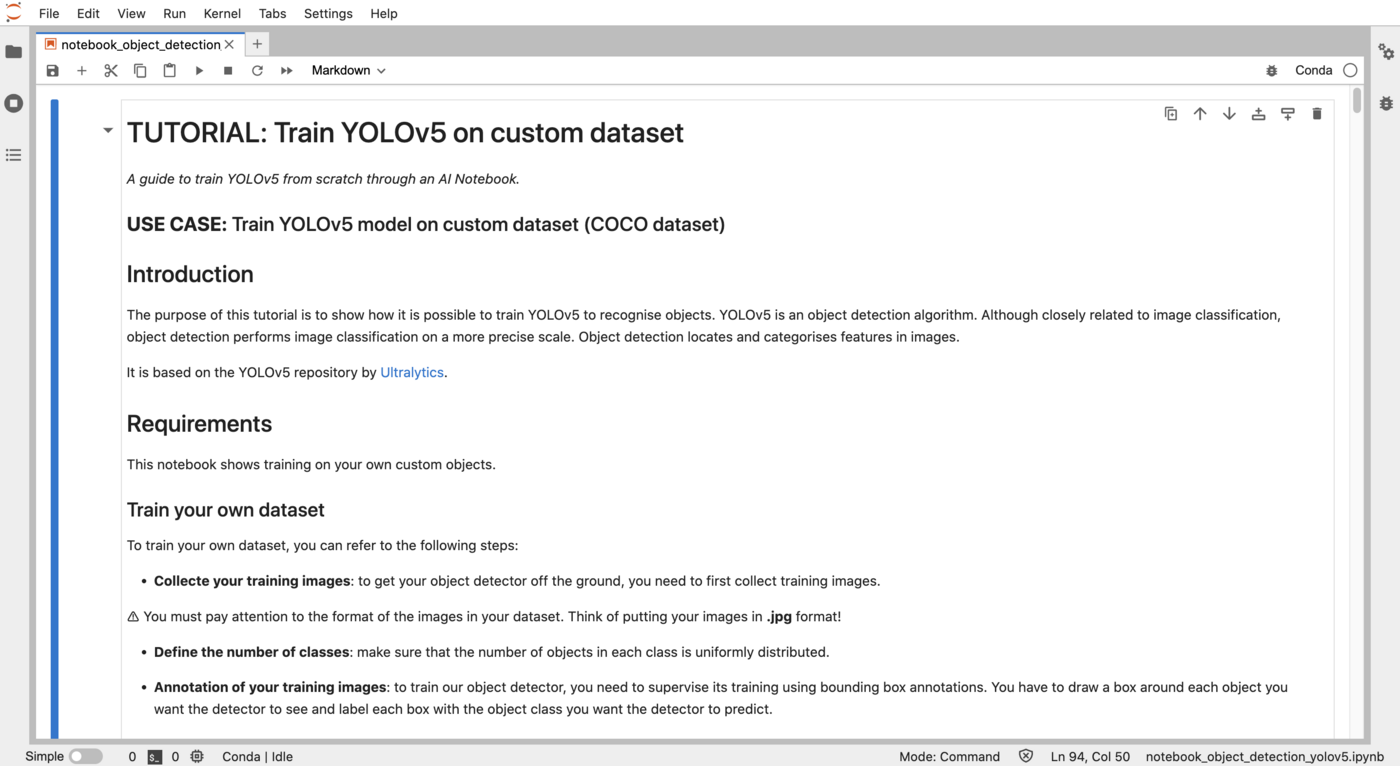The image size is (1400, 766).
Task: Enable the debugger bug icon in toolbar
Action: click(1272, 71)
